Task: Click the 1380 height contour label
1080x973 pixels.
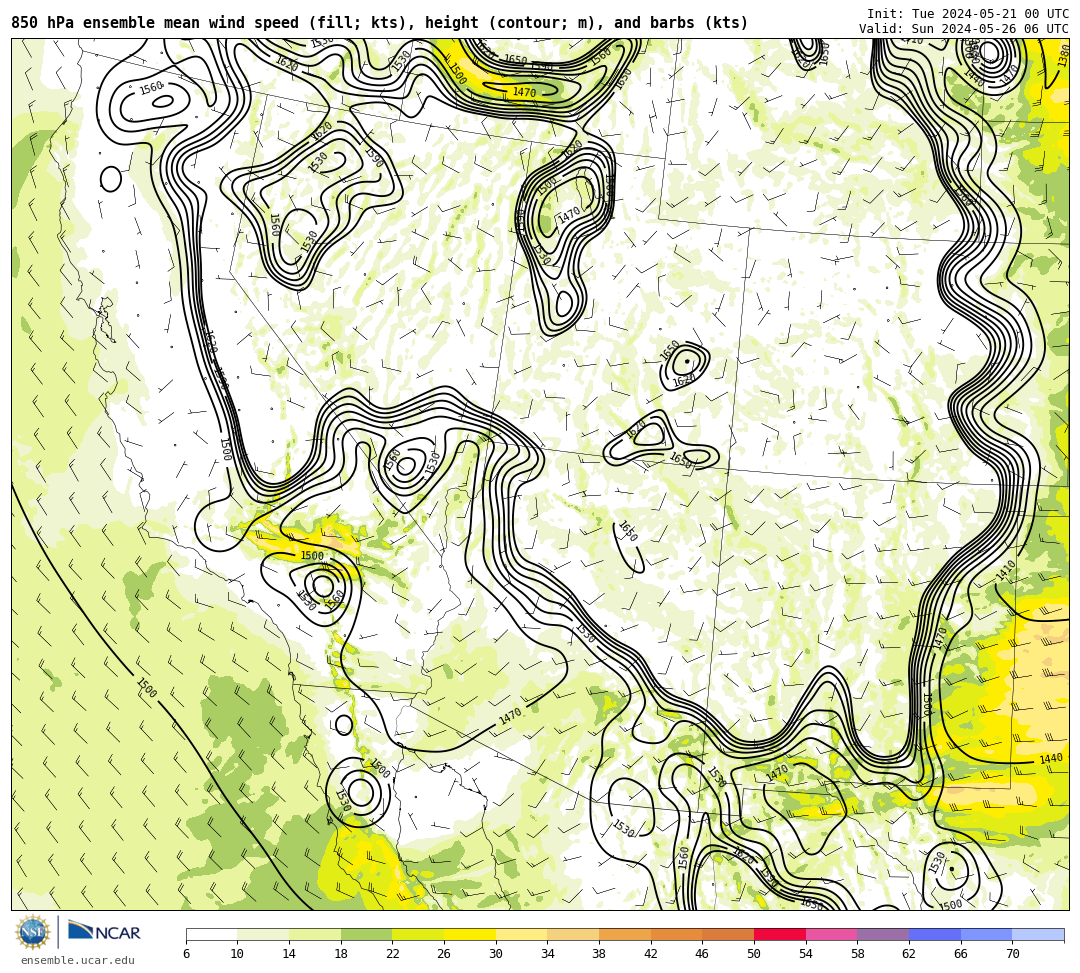Action: (x=1063, y=56)
